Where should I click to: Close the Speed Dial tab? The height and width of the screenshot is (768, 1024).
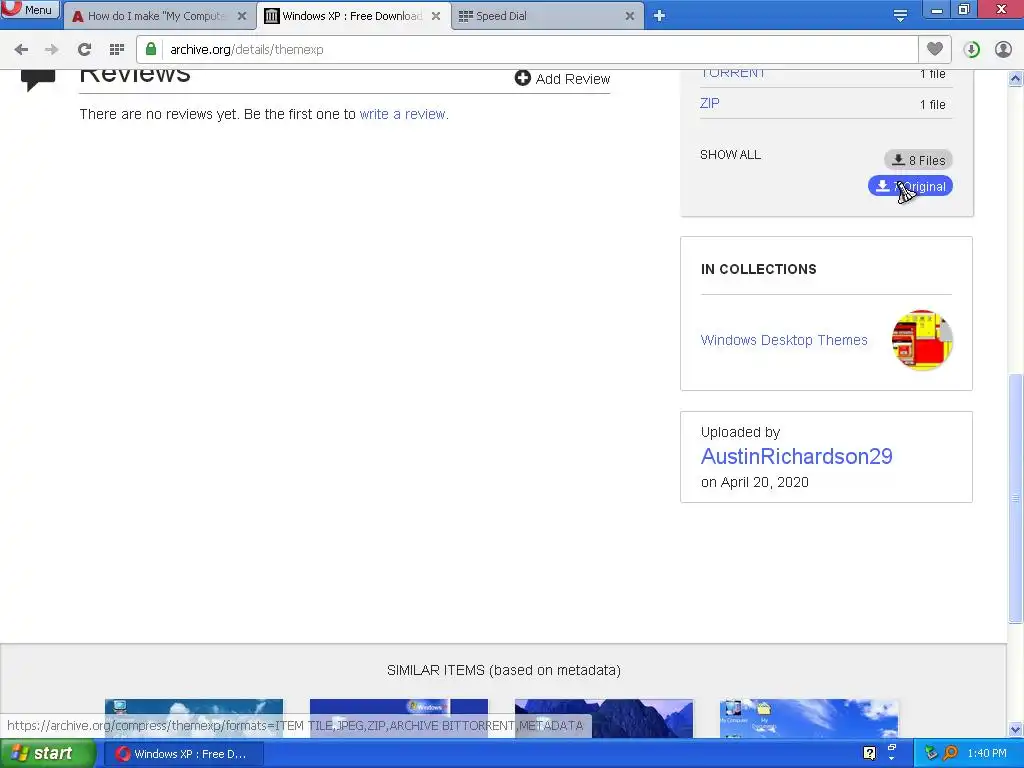pyautogui.click(x=630, y=16)
